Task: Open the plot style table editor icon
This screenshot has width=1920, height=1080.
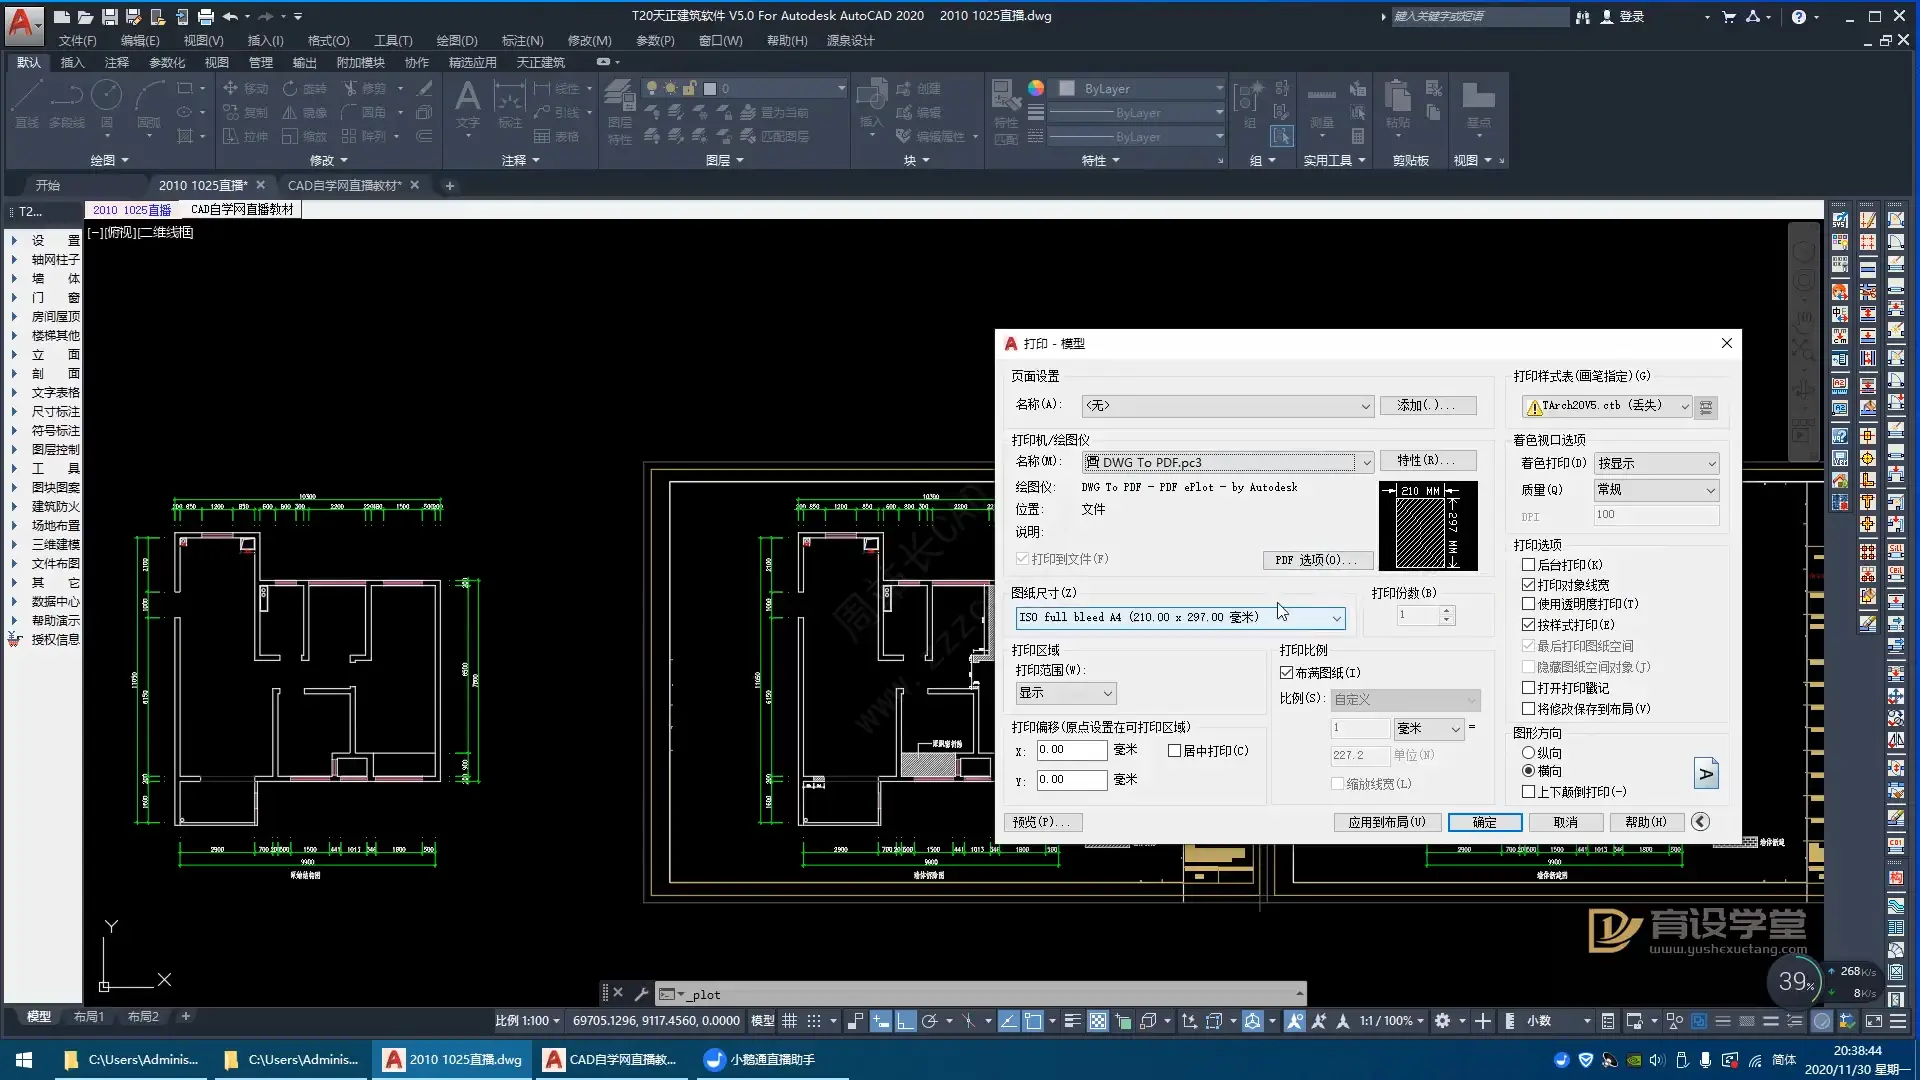Action: (x=1706, y=406)
